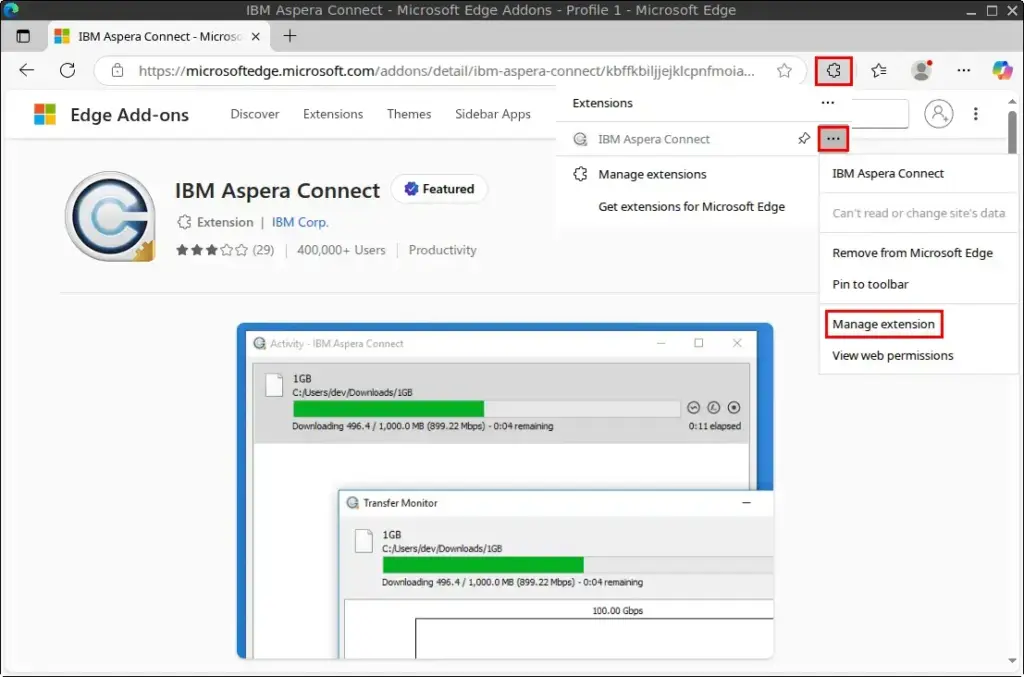Click Manage extensions text in the panel
Screen dimensions: 1024x677
pos(652,174)
